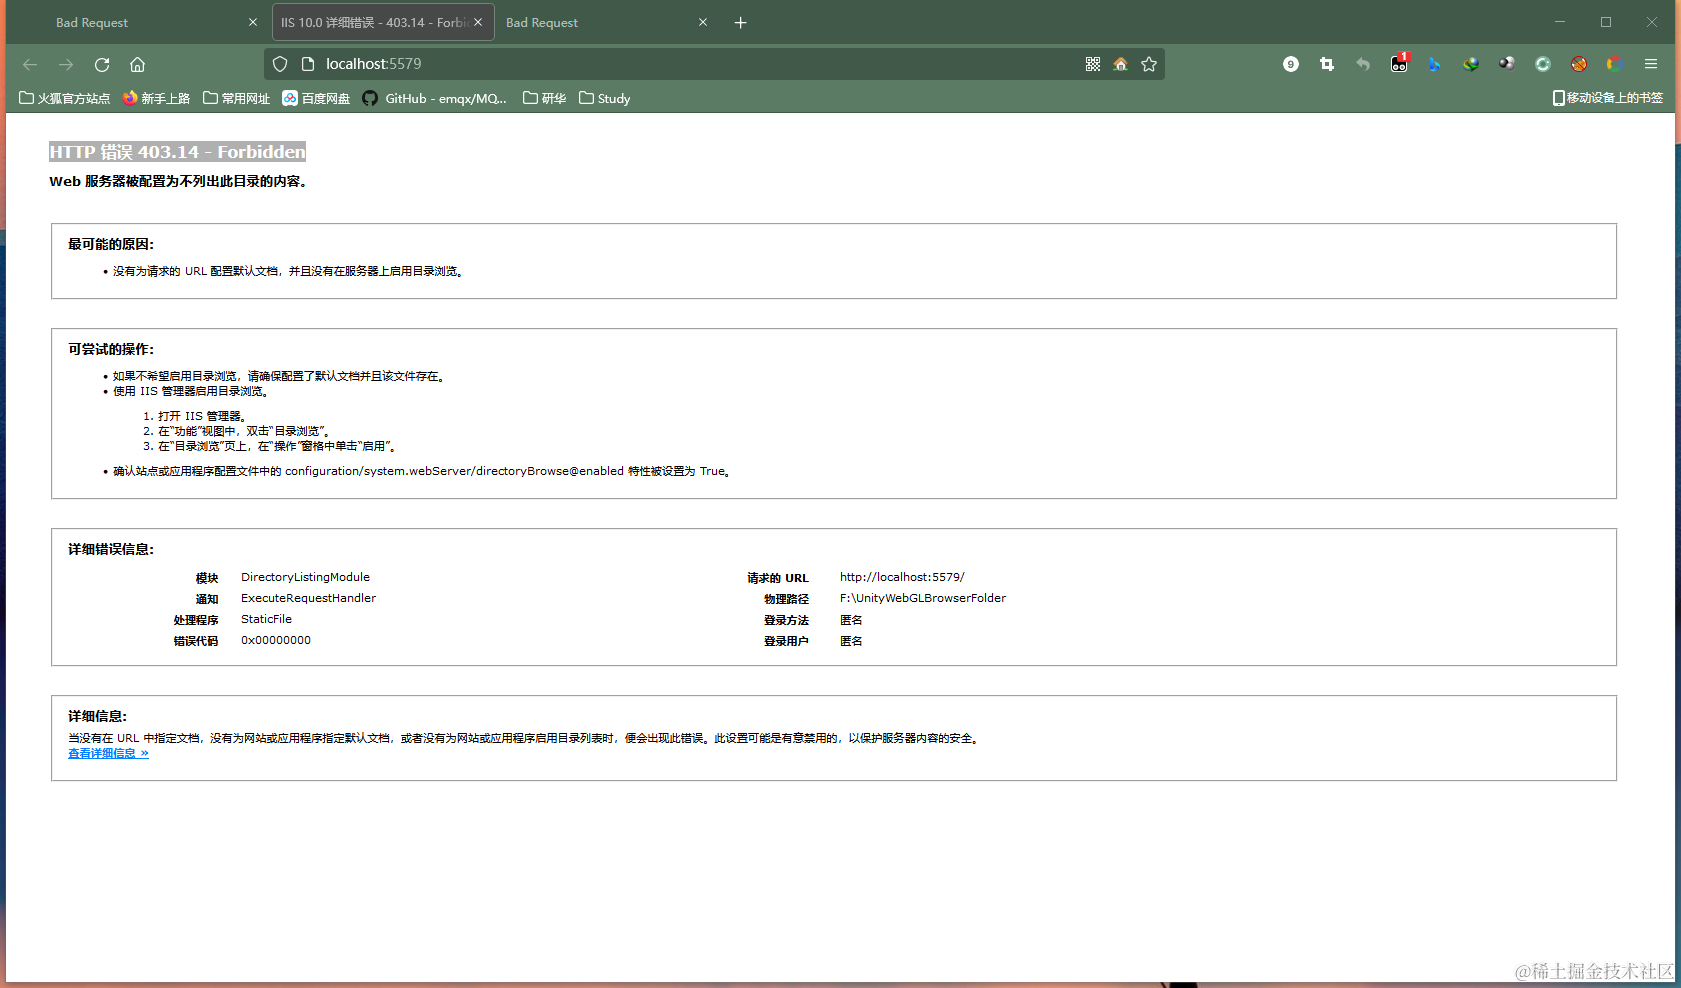Open 移动设备上的书签 mobile bookmarks
1681x988 pixels.
coord(1608,98)
